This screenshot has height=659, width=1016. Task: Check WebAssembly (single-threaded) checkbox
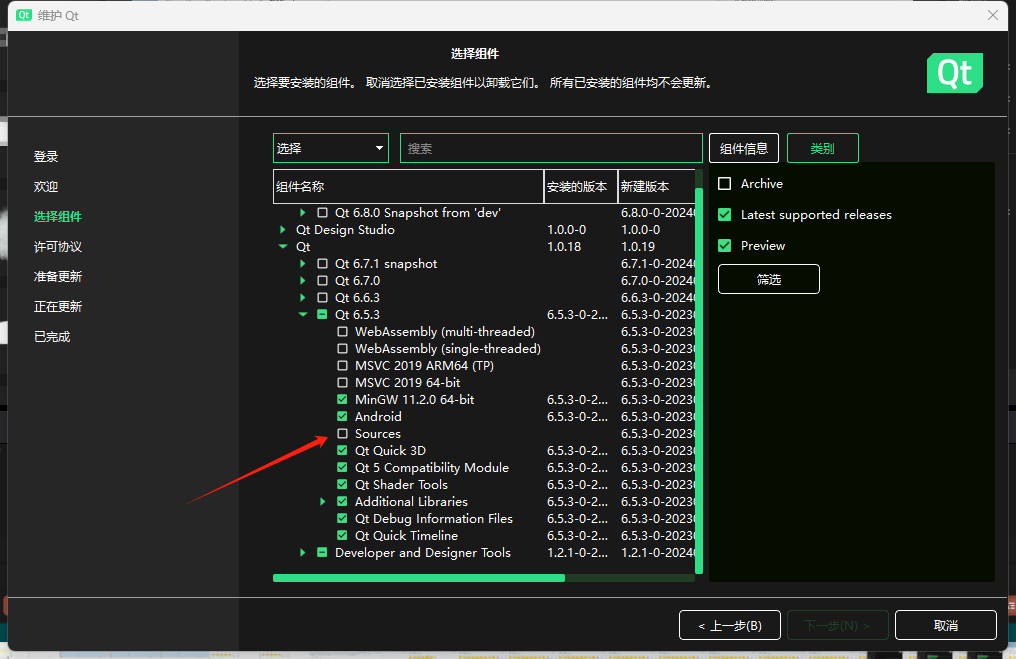342,349
